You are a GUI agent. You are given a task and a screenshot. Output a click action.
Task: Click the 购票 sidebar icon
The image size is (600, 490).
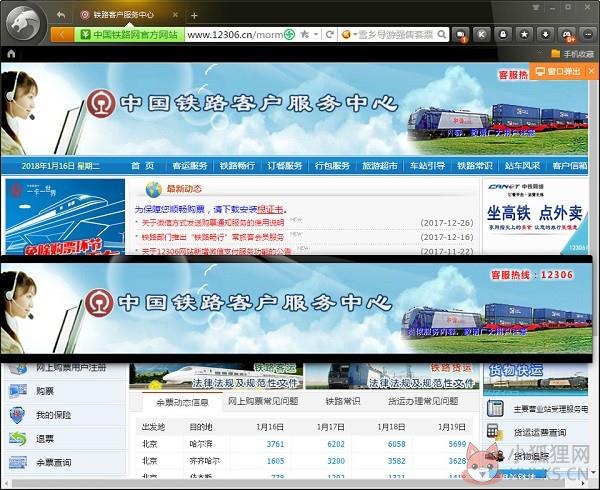(x=18, y=391)
